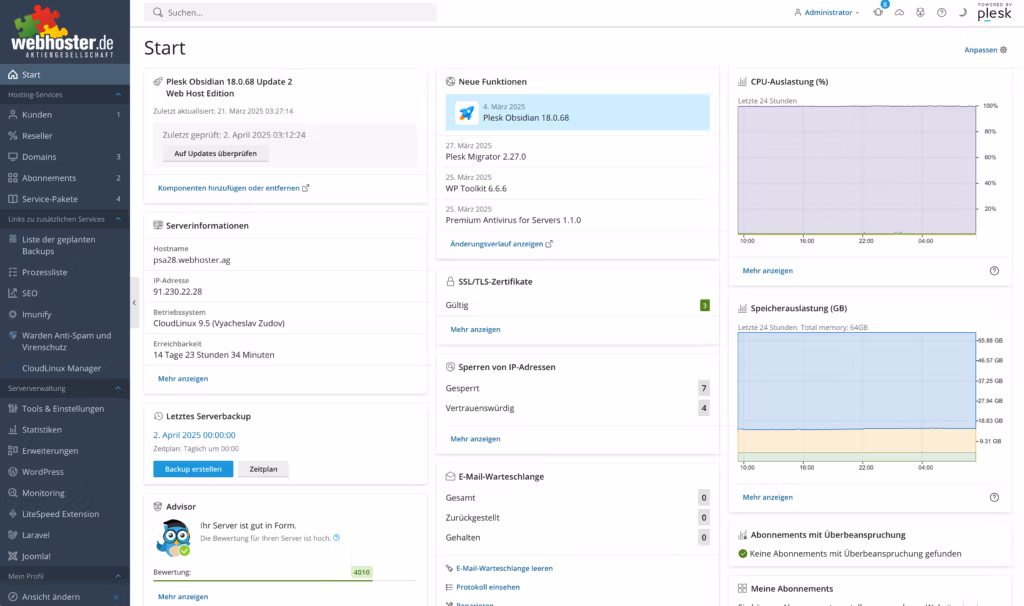
Task: Click the Speicherauslastung memory chart
Action: click(857, 396)
